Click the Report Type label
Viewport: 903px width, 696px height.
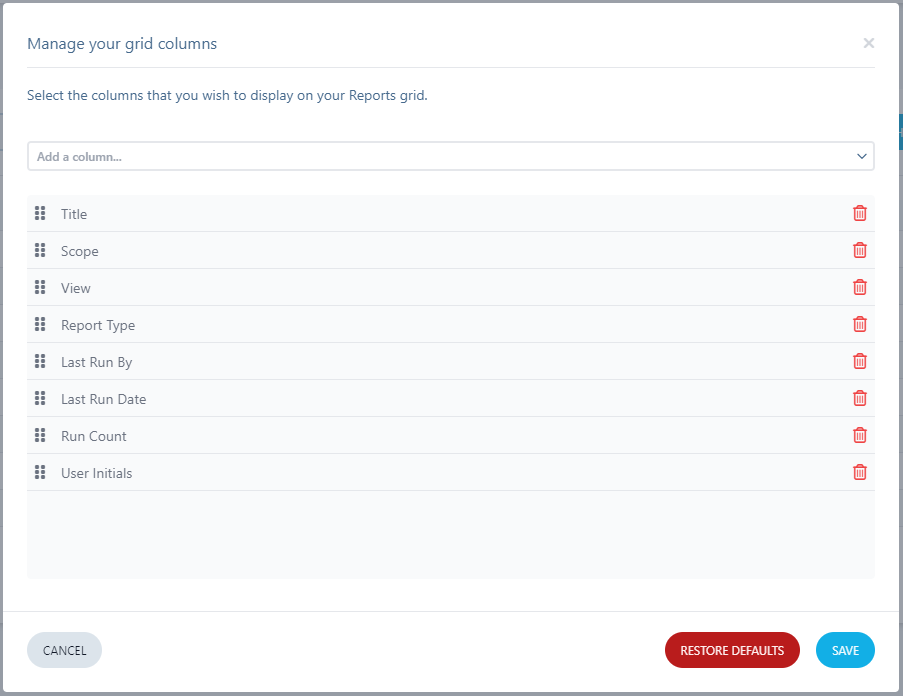98,325
